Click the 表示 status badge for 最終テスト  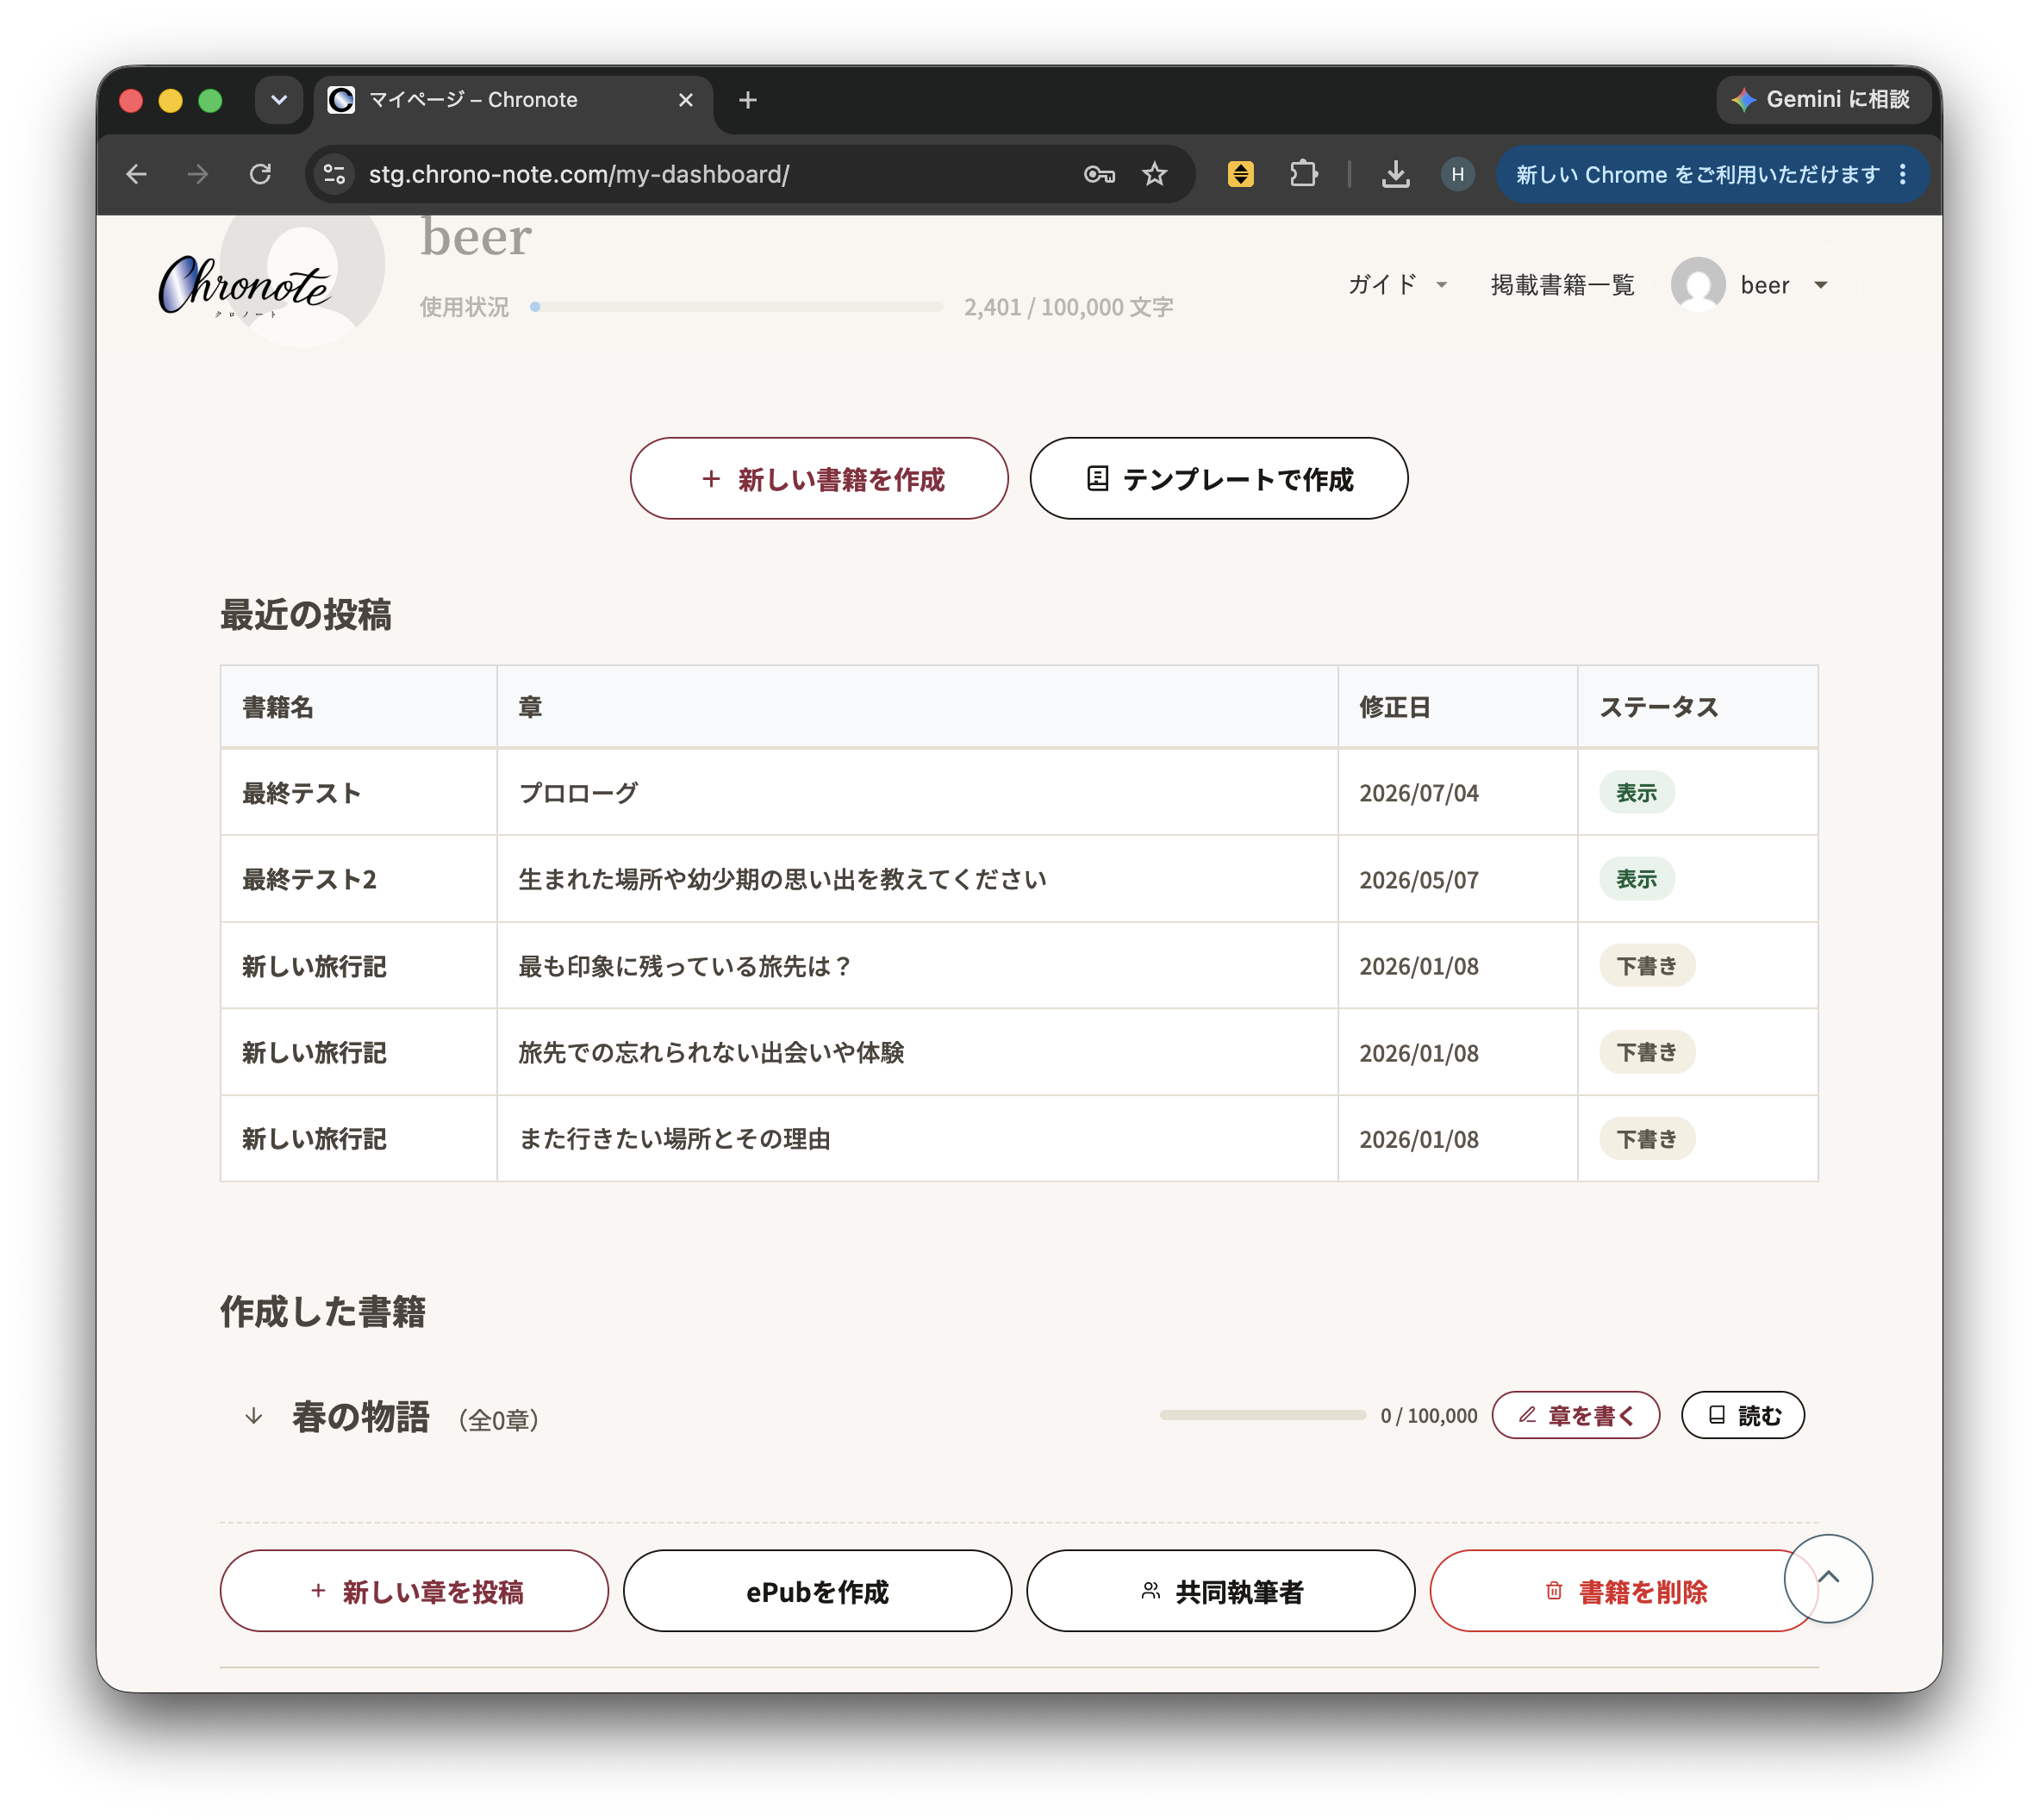(x=1636, y=792)
